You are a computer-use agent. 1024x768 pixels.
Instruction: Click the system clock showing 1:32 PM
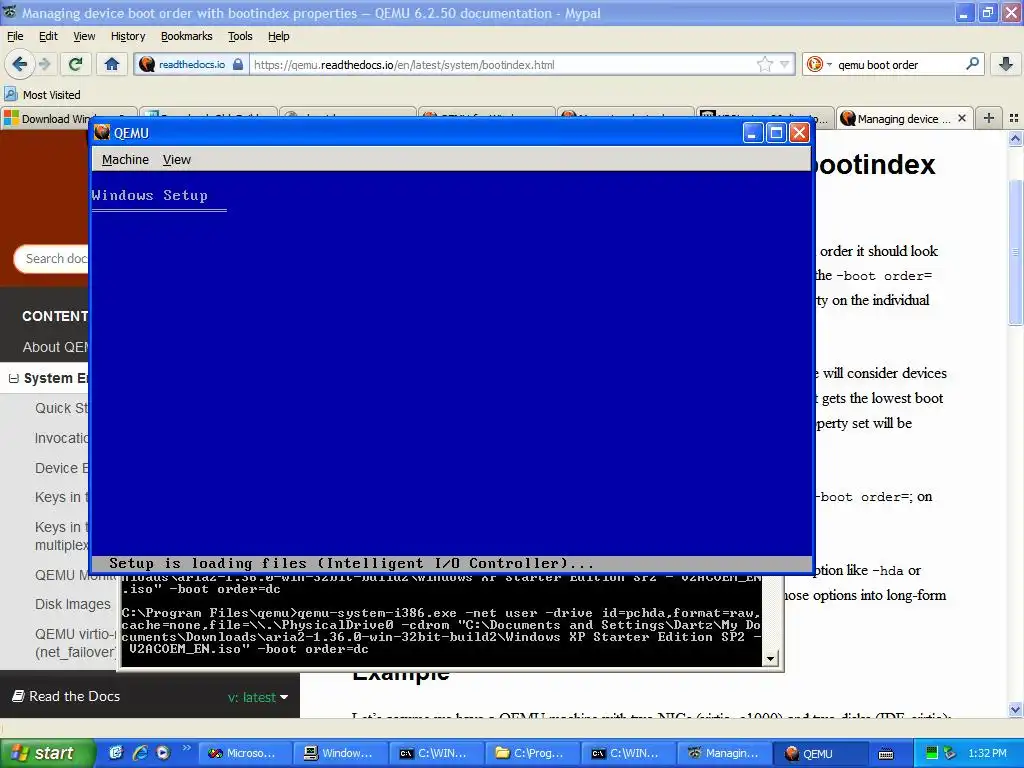tap(987, 753)
